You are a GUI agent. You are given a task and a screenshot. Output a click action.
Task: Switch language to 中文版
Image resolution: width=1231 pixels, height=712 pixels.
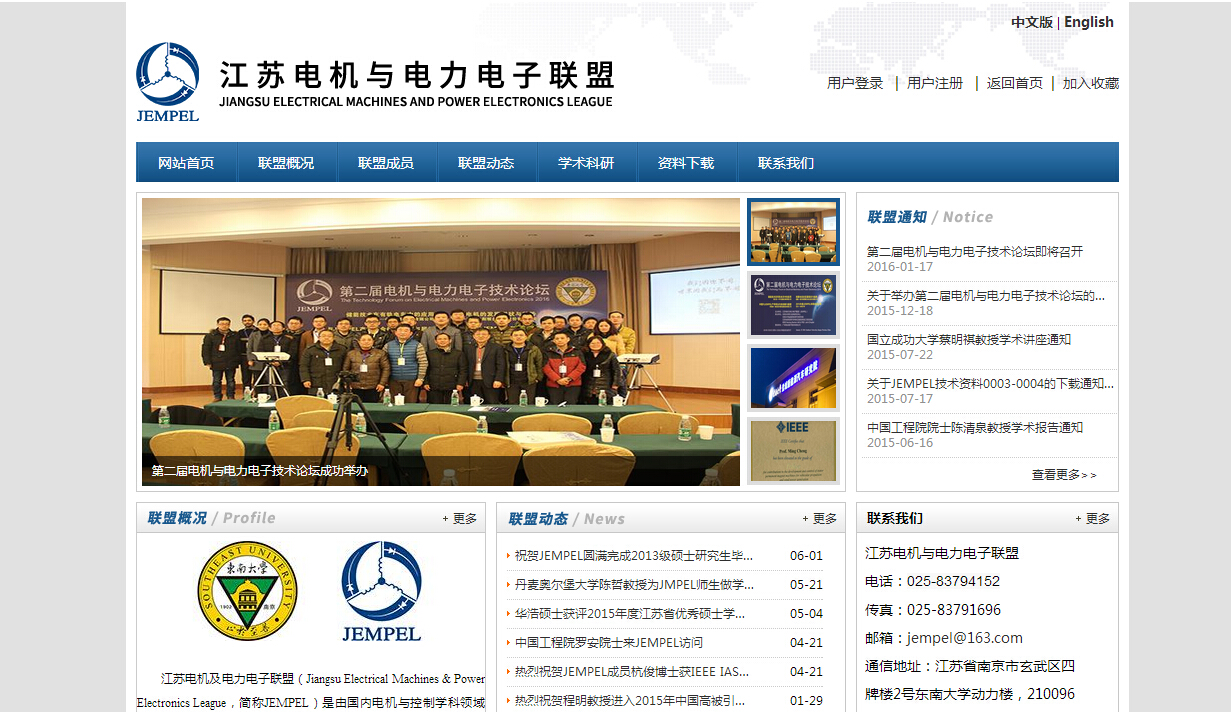(x=1031, y=22)
